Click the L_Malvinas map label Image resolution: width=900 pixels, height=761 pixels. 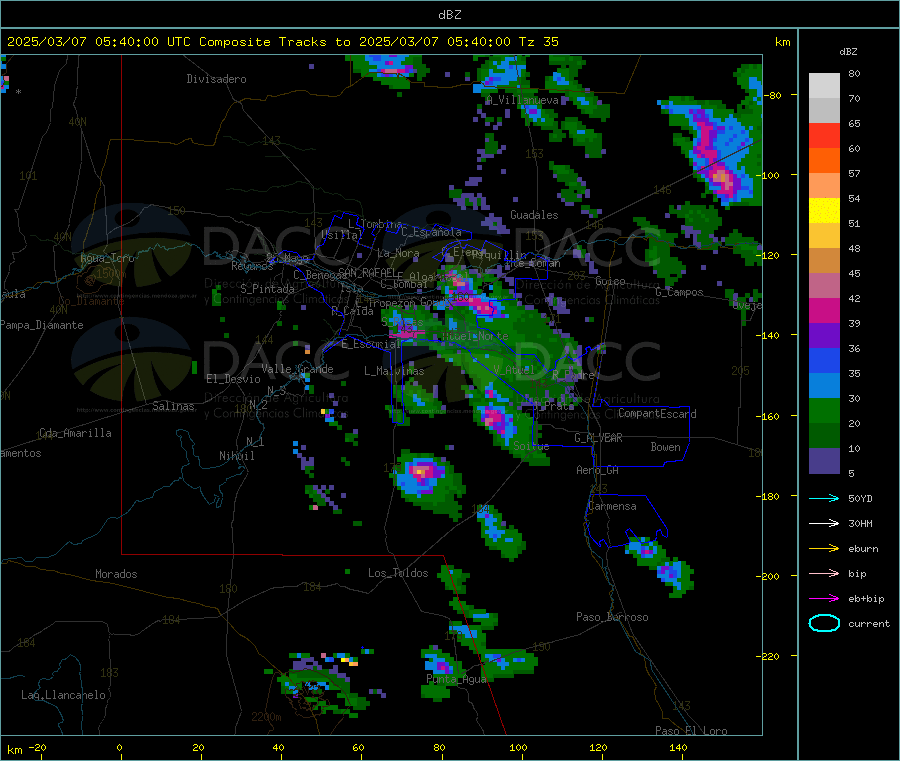click(394, 371)
